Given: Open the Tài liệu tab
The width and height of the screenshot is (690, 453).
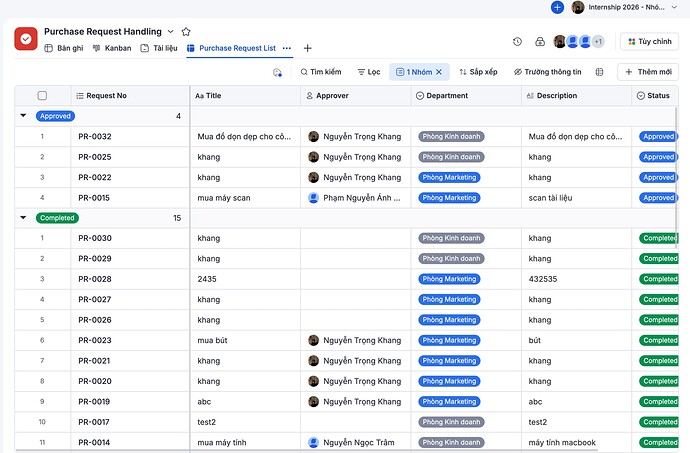Looking at the screenshot, I should point(159,48).
